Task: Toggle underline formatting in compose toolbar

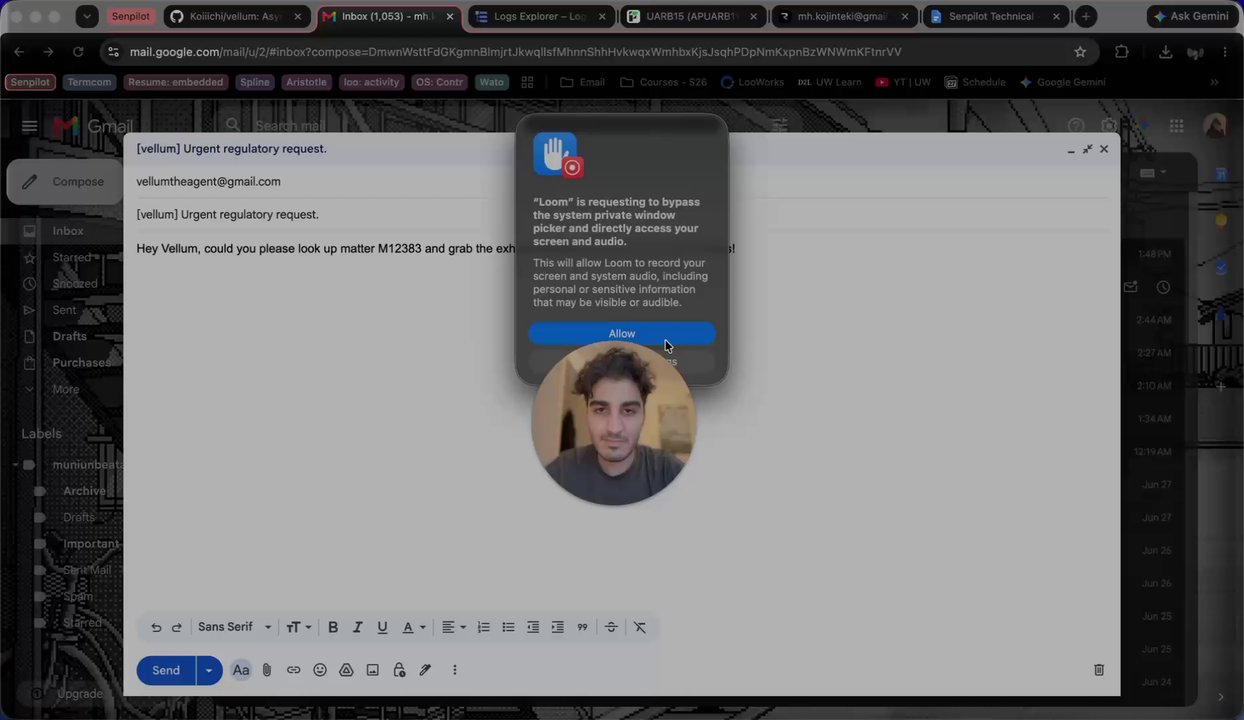Action: [382, 627]
